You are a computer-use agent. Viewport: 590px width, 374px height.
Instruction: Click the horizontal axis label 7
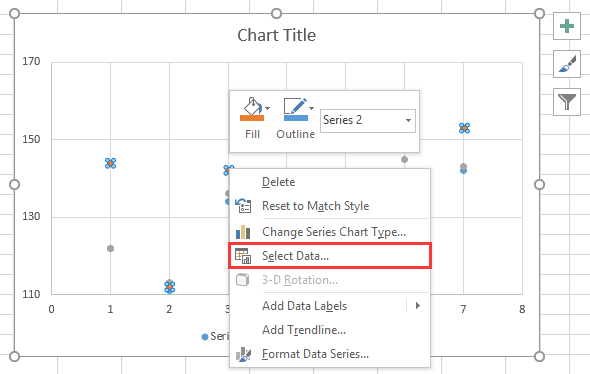click(463, 309)
